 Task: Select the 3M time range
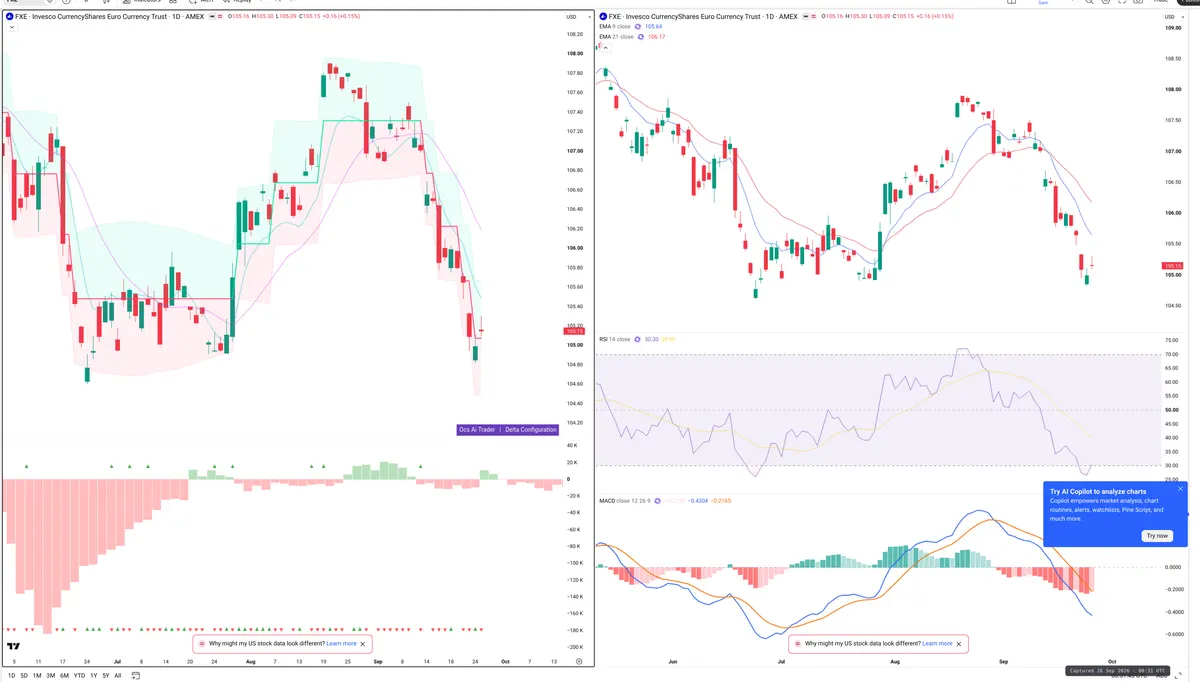point(51,676)
